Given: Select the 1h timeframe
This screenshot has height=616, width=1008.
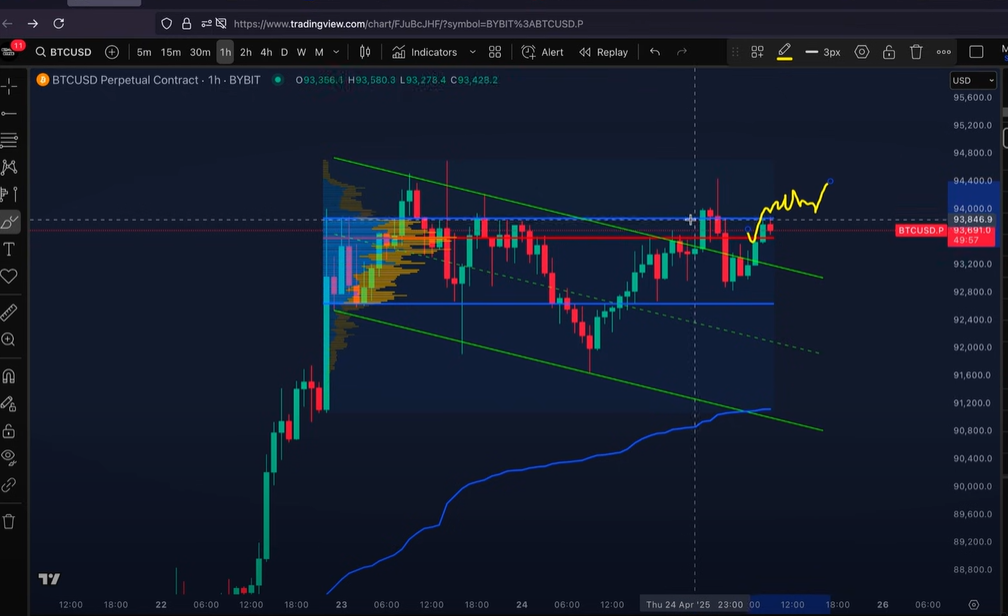Looking at the screenshot, I should (225, 52).
